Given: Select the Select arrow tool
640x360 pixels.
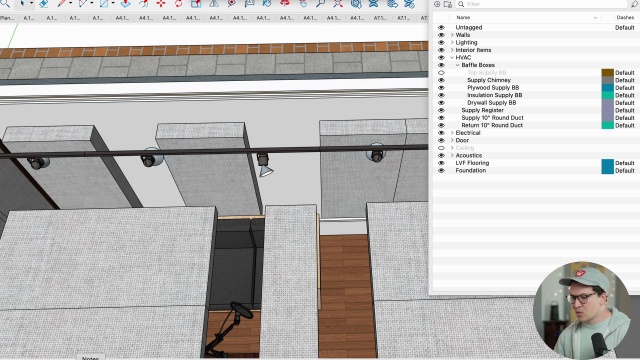Looking at the screenshot, I should pyautogui.click(x=22, y=4).
